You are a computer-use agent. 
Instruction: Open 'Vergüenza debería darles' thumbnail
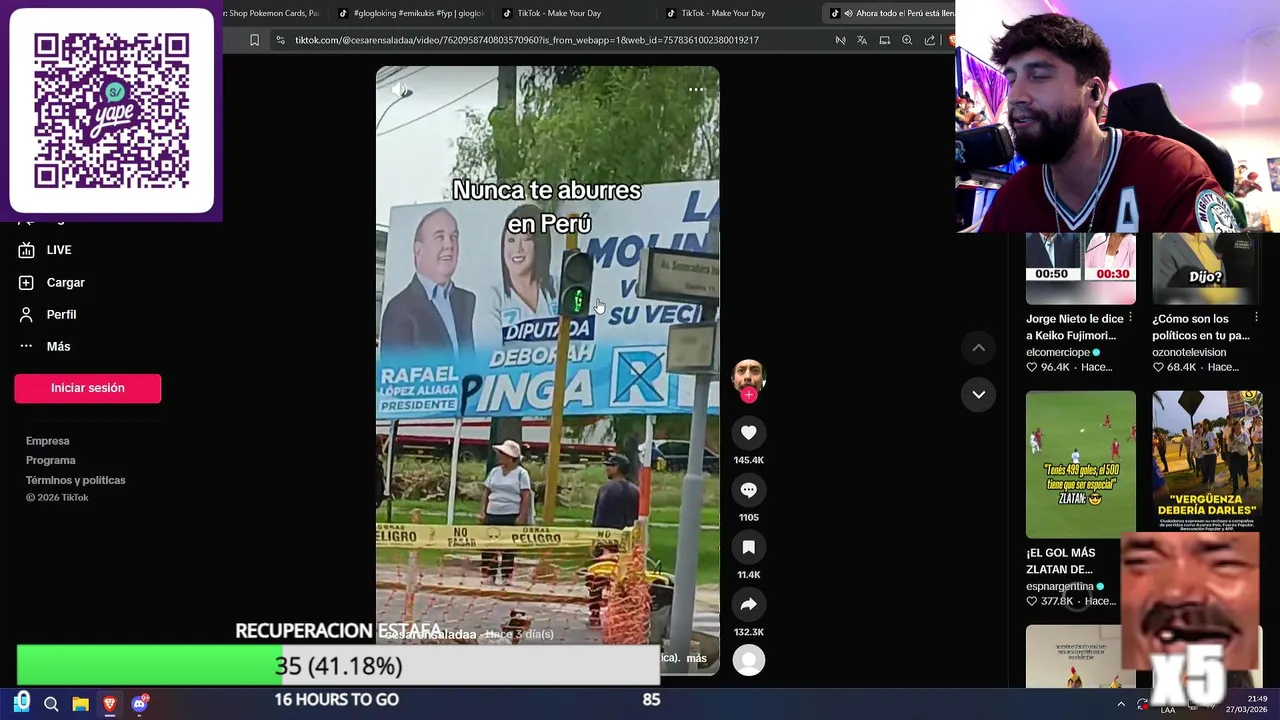point(1207,464)
